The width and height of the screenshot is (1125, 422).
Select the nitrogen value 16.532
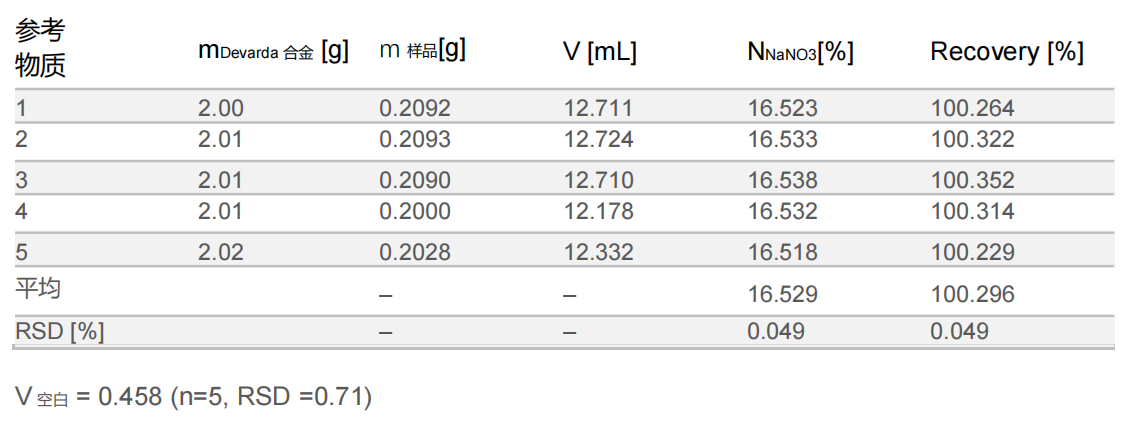pyautogui.click(x=782, y=211)
